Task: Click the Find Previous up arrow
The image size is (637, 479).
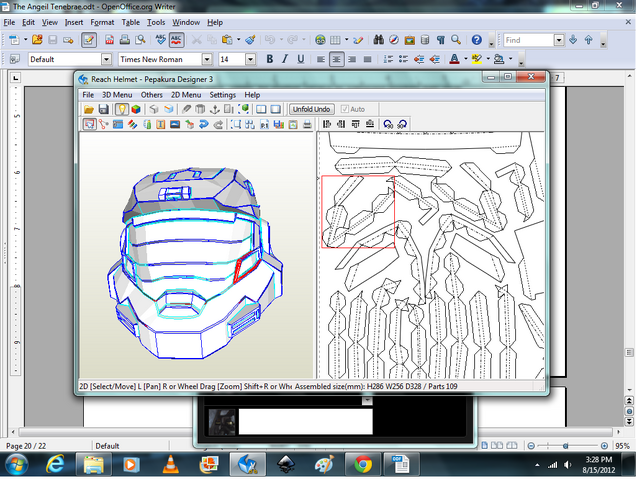Action: click(x=589, y=40)
